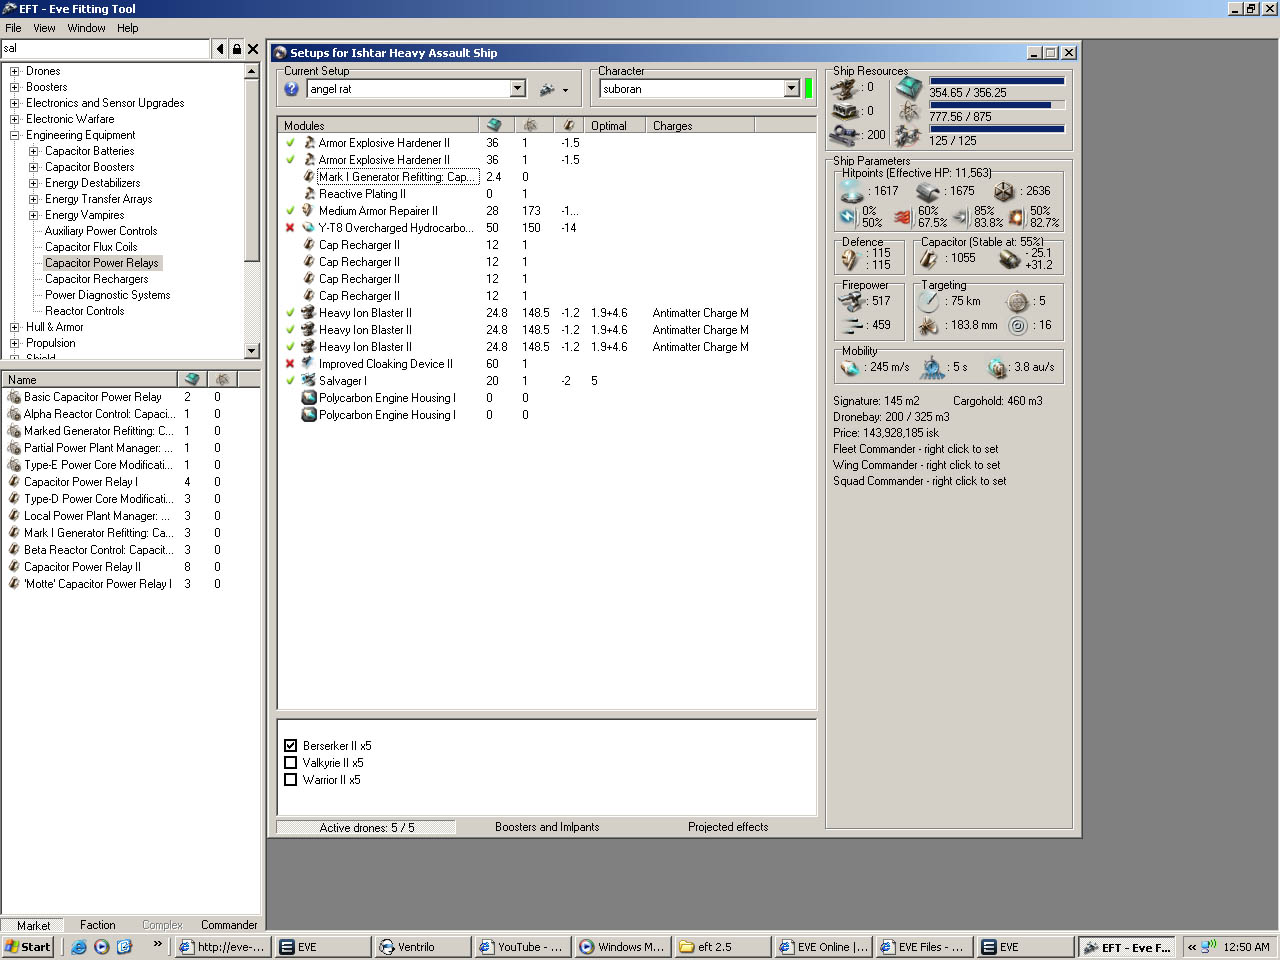Switch to Ventrilo in the taskbar
1280x960 pixels.
421,947
